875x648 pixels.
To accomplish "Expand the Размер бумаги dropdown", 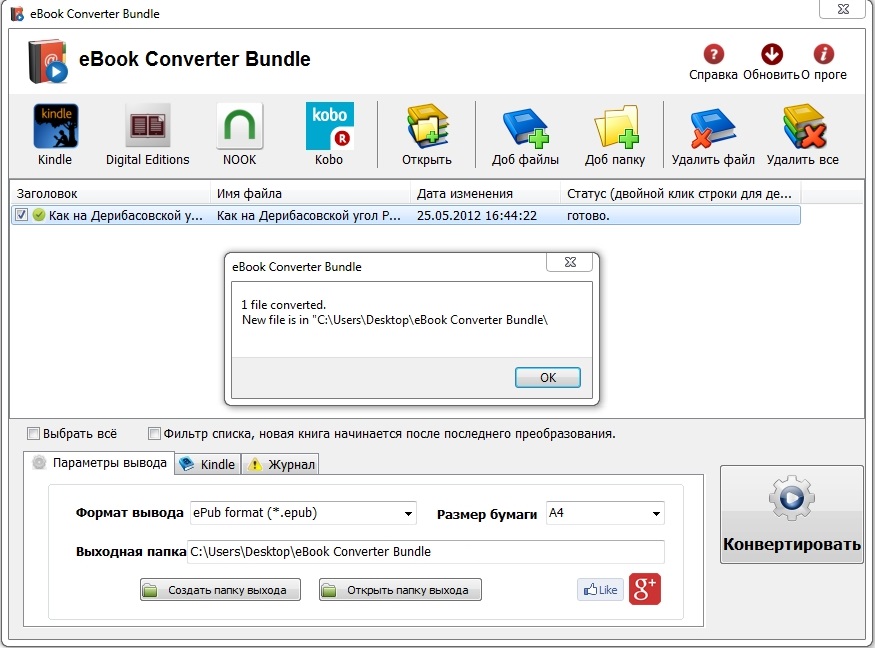I will [x=656, y=513].
